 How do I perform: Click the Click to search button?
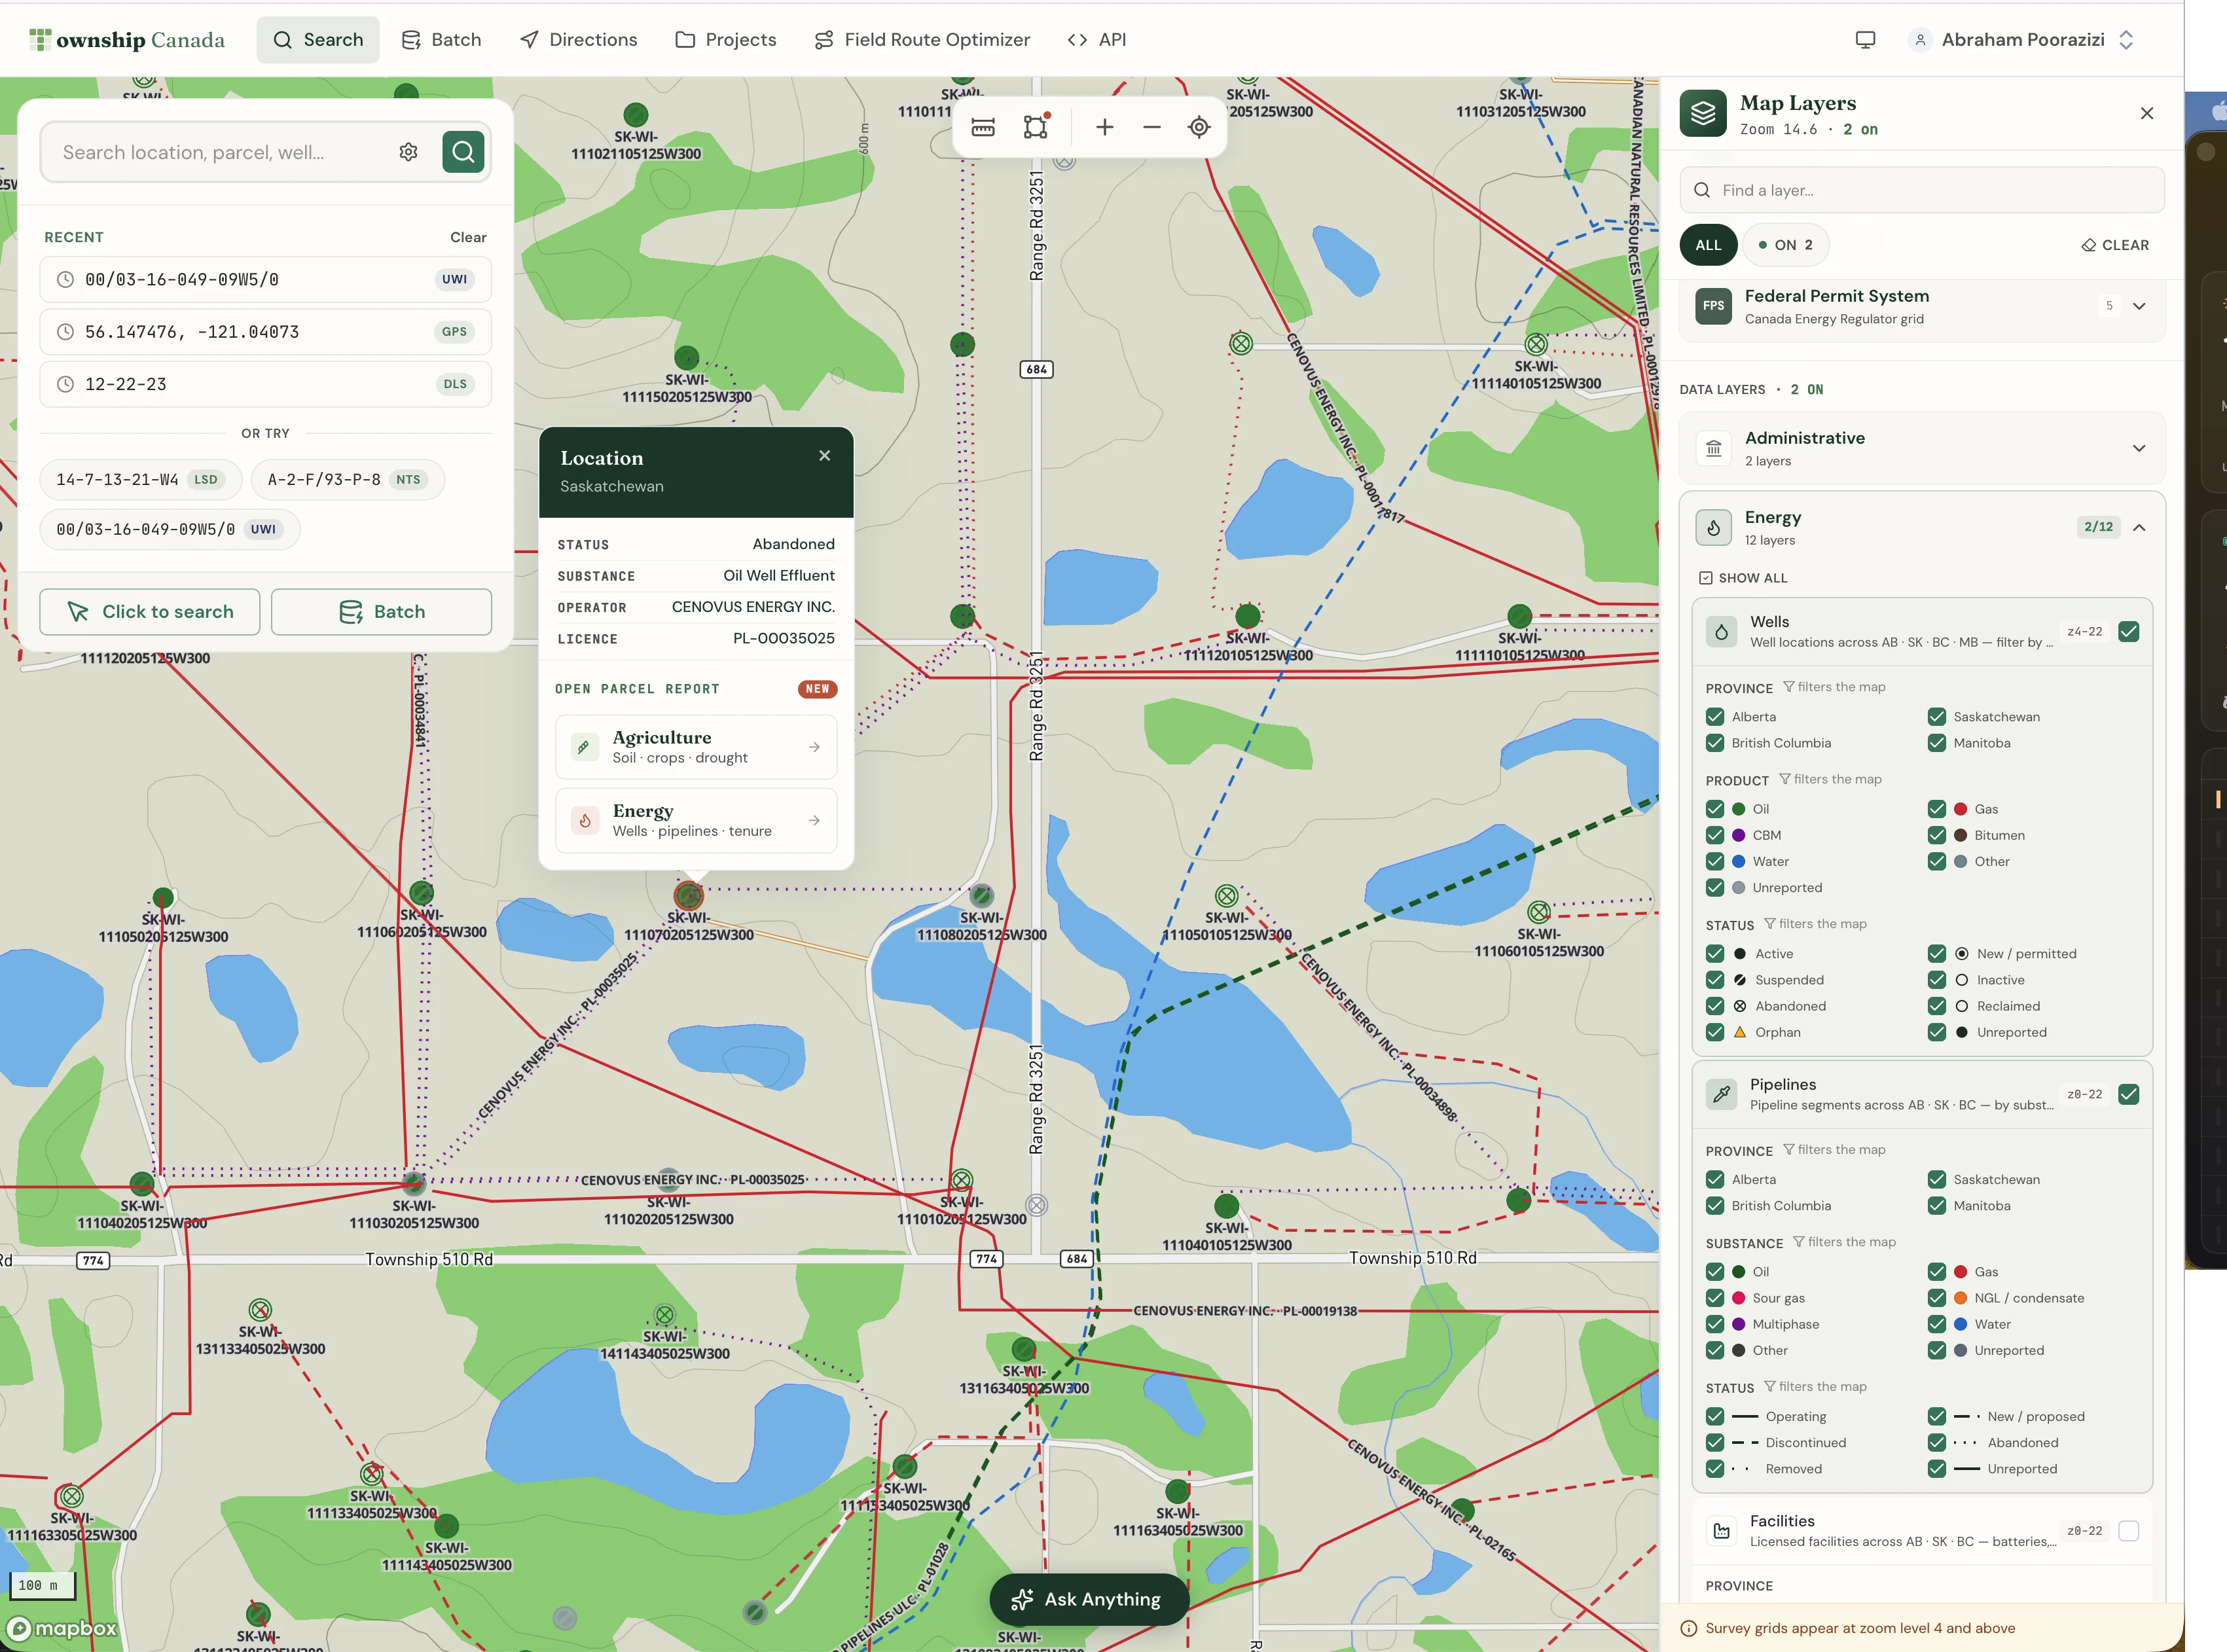click(150, 611)
